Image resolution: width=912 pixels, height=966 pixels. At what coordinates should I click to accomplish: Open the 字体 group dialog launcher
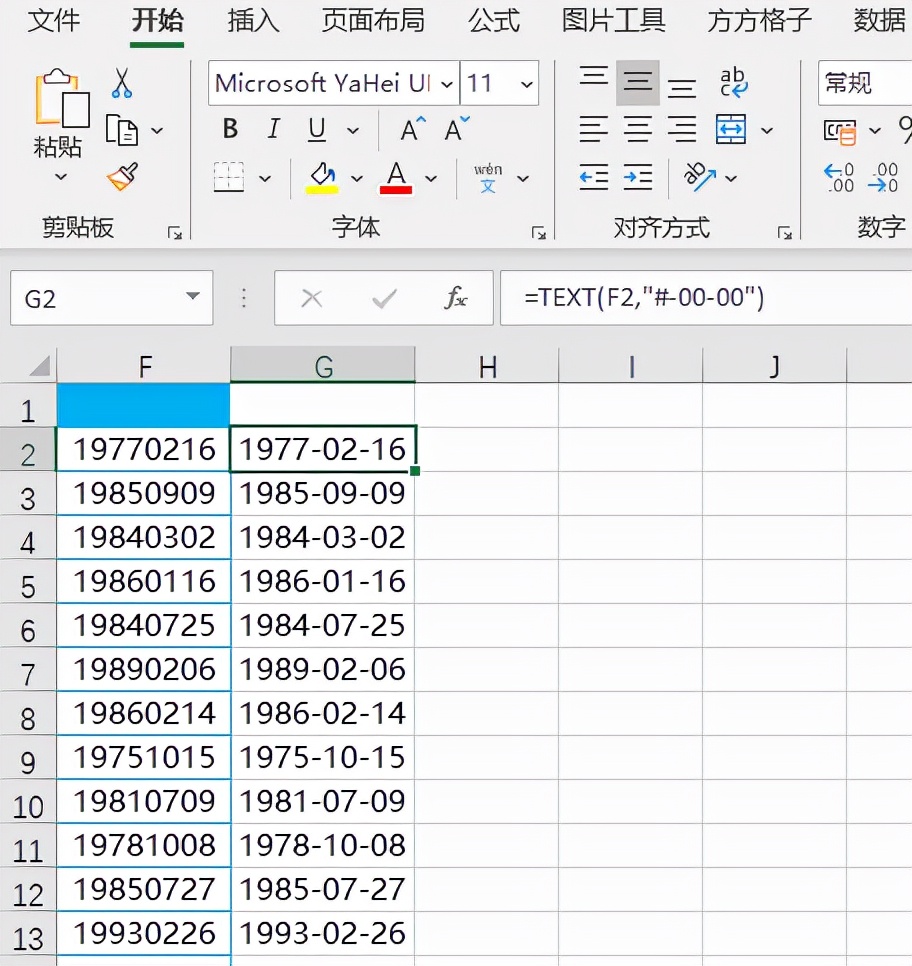coord(539,230)
